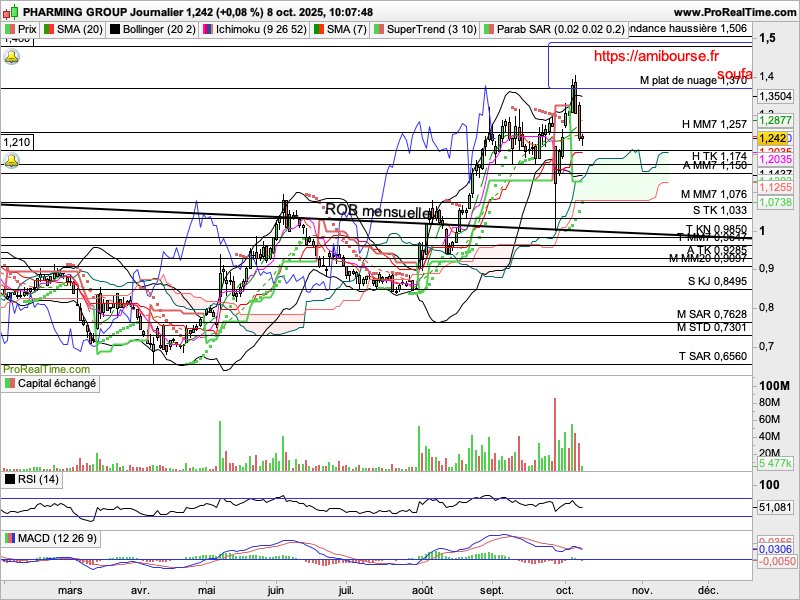Viewport: 800px width, 600px height.
Task: Open the www.ProRealTime.com link at top
Action: point(735,12)
